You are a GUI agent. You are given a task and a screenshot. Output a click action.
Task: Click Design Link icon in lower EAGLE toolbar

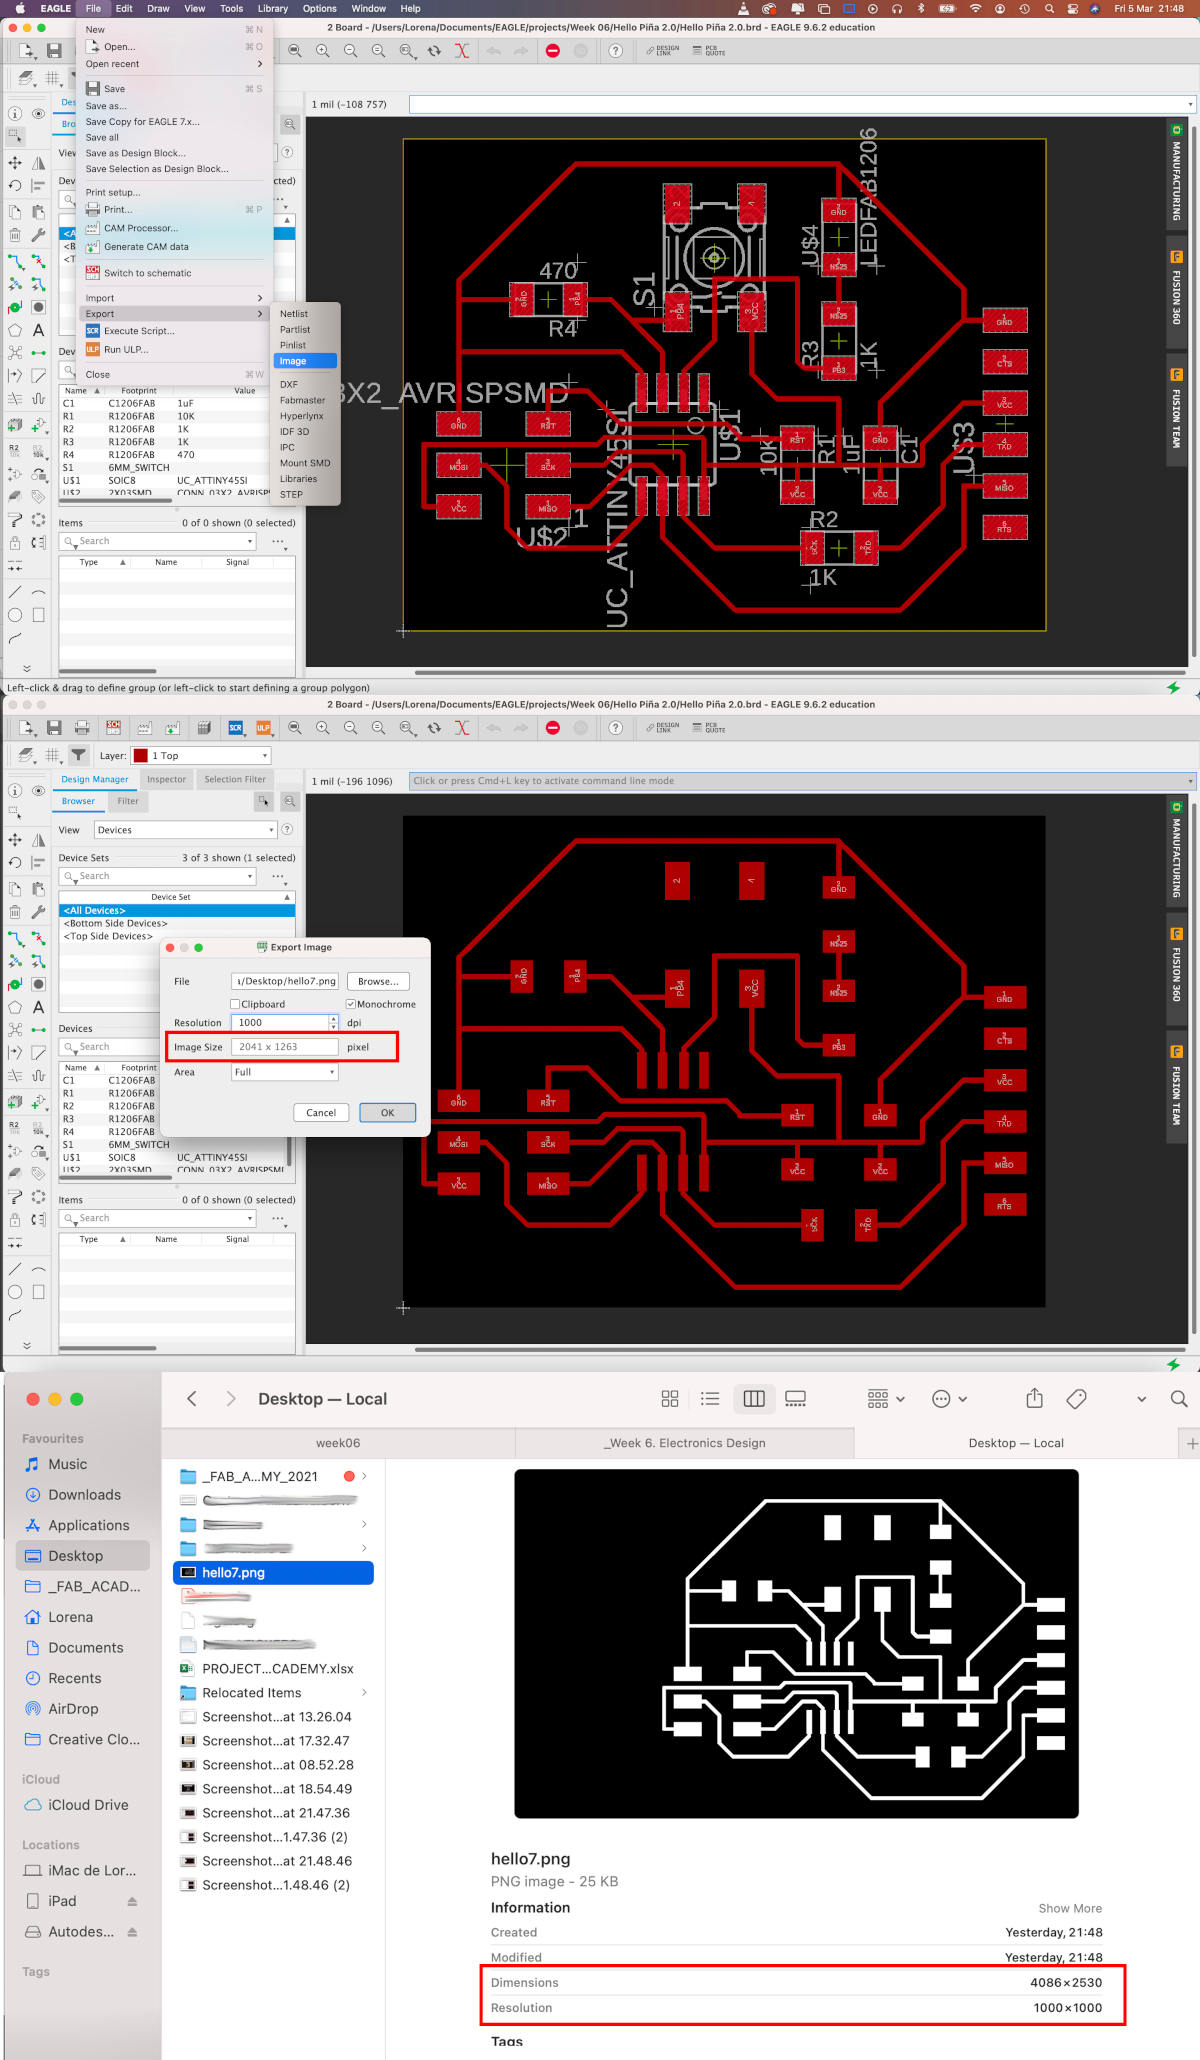(663, 728)
